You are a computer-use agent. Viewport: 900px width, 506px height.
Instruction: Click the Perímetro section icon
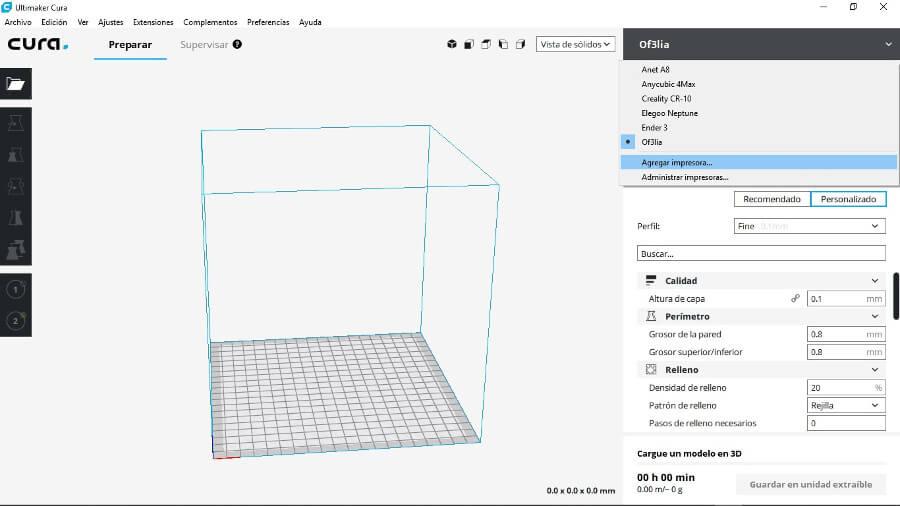[651, 316]
